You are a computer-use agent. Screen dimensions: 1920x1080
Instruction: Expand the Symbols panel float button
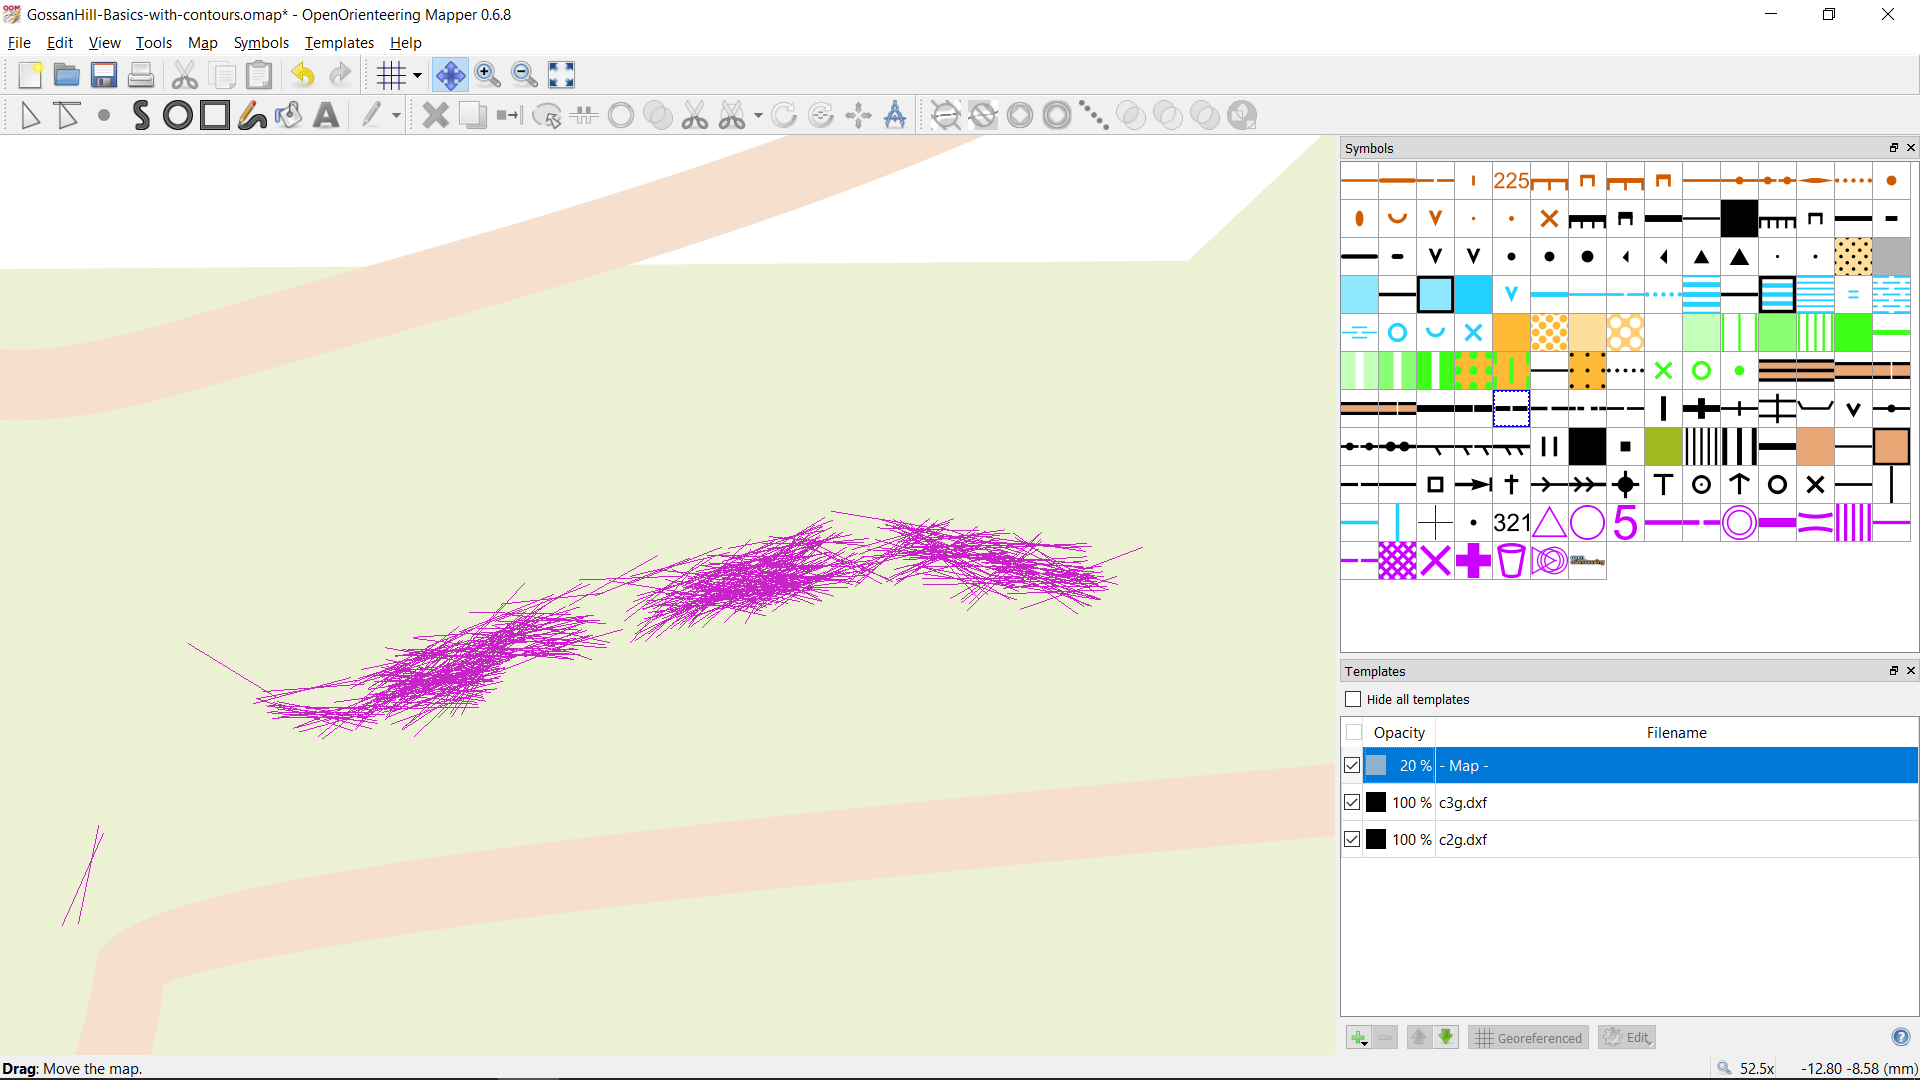tap(1893, 148)
